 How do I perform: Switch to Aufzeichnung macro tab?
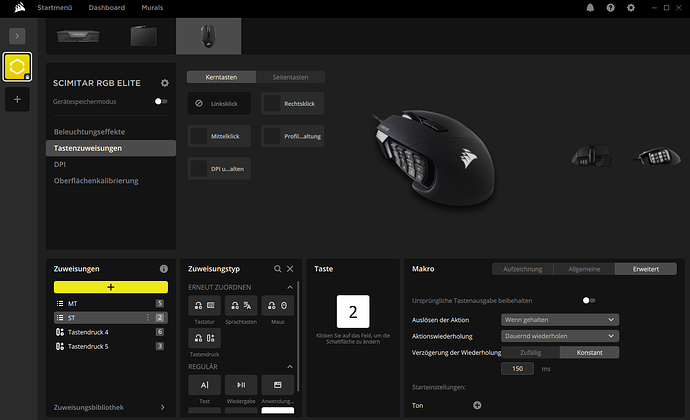pos(523,269)
